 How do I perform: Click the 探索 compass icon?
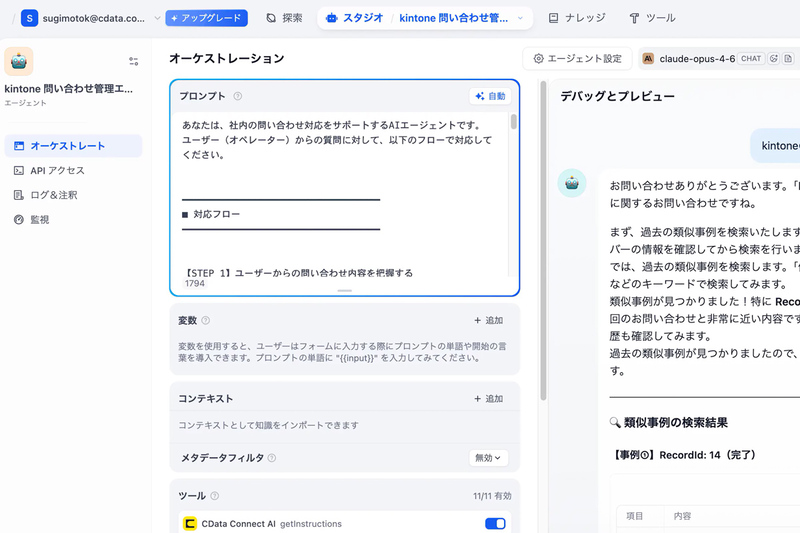[x=271, y=18]
